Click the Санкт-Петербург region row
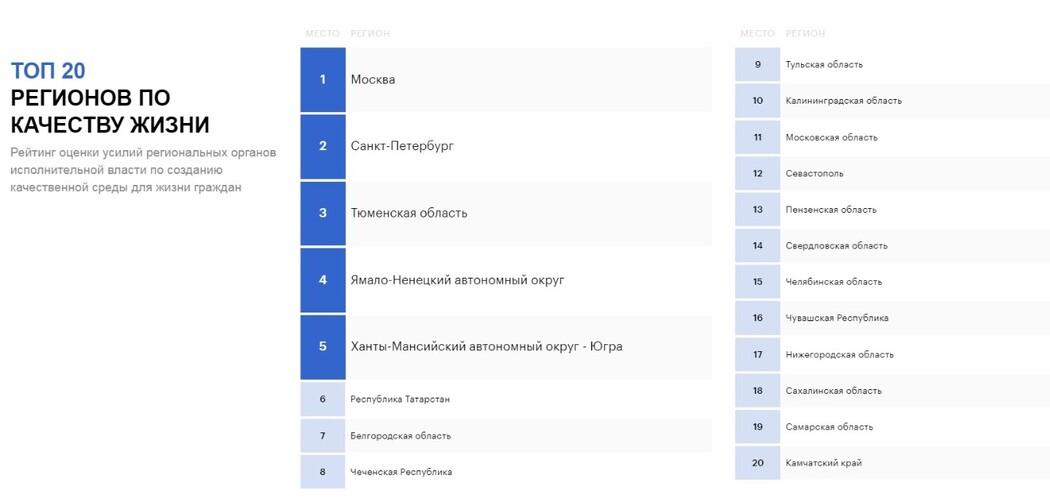 click(506, 146)
